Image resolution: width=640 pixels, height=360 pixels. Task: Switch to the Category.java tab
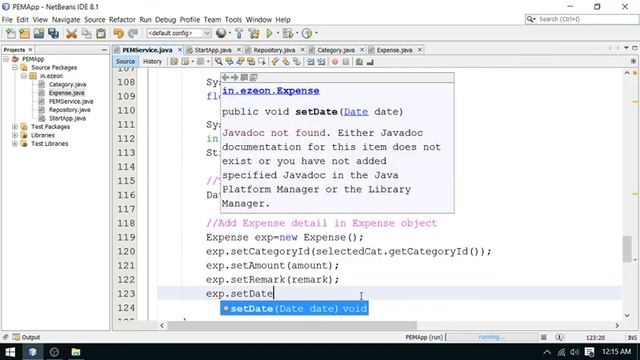(336, 50)
